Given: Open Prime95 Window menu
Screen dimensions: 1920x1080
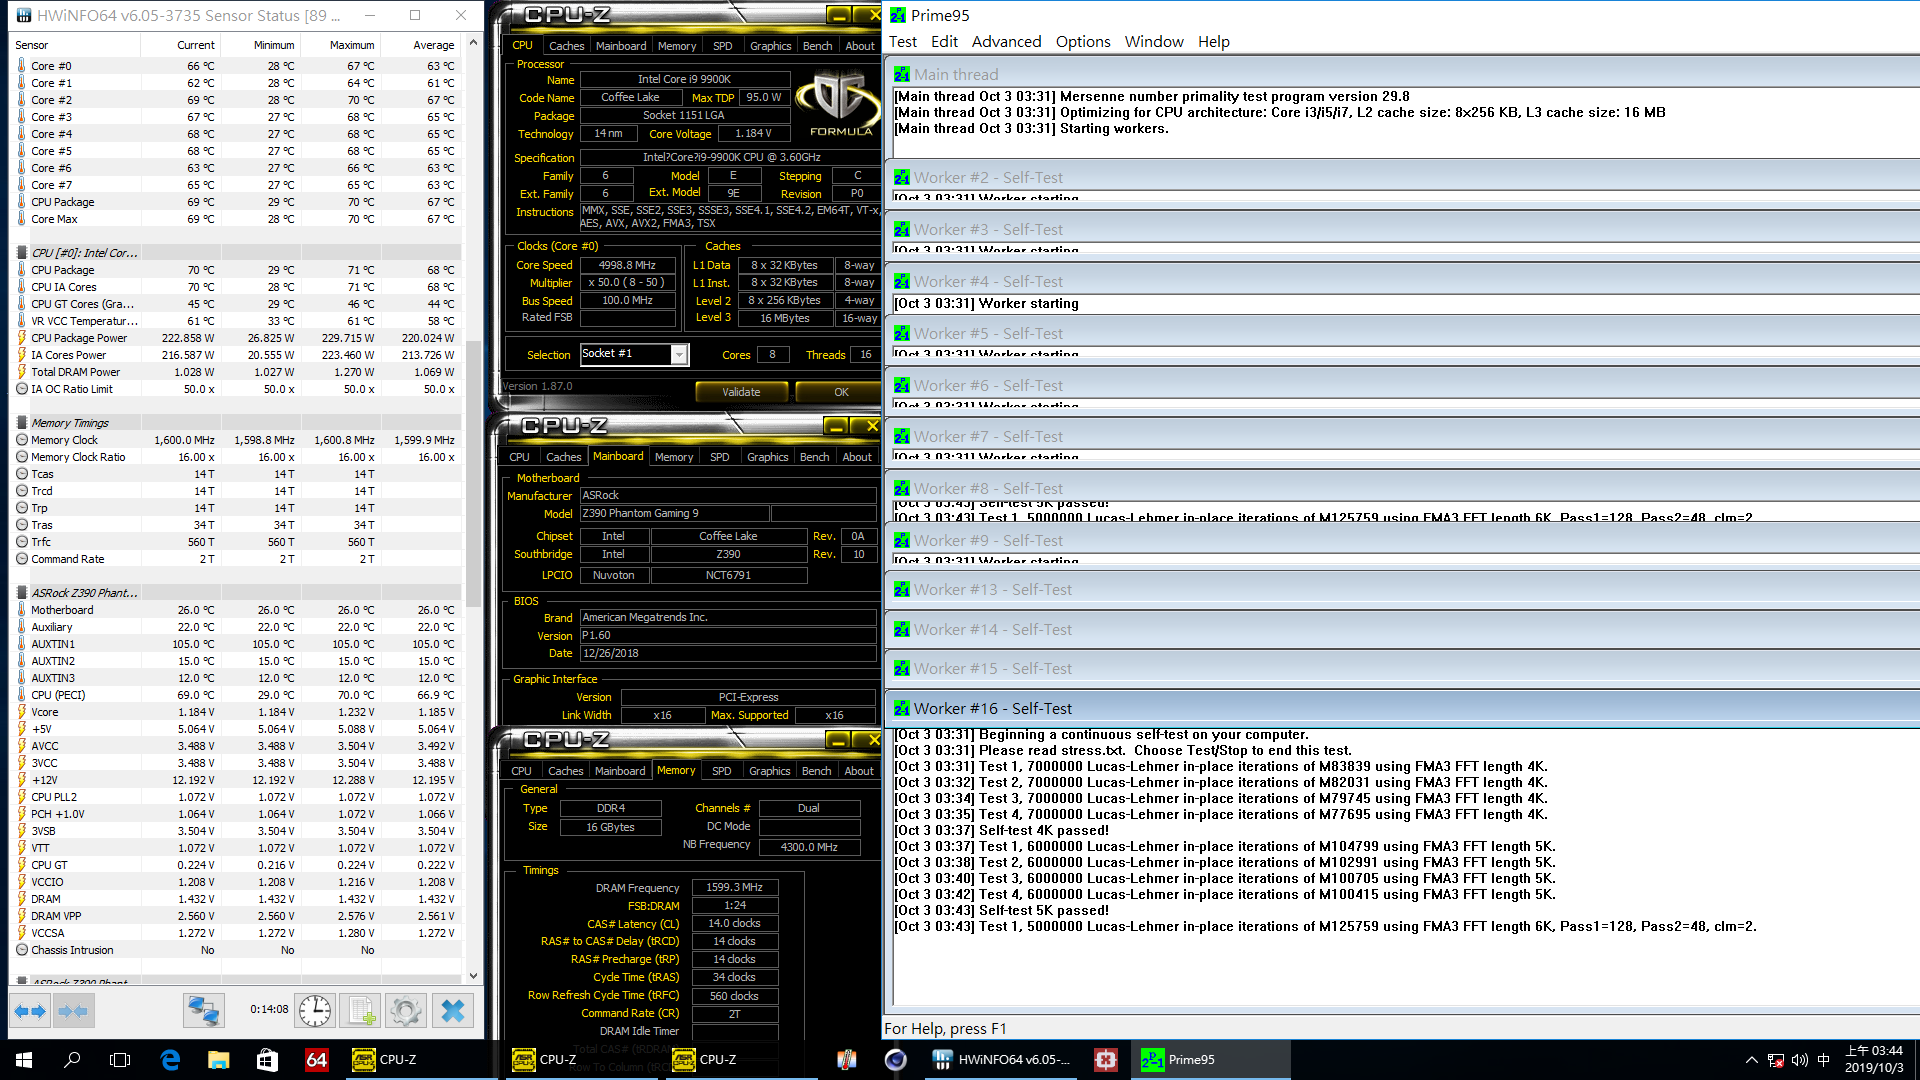Looking at the screenshot, I should (1154, 42).
